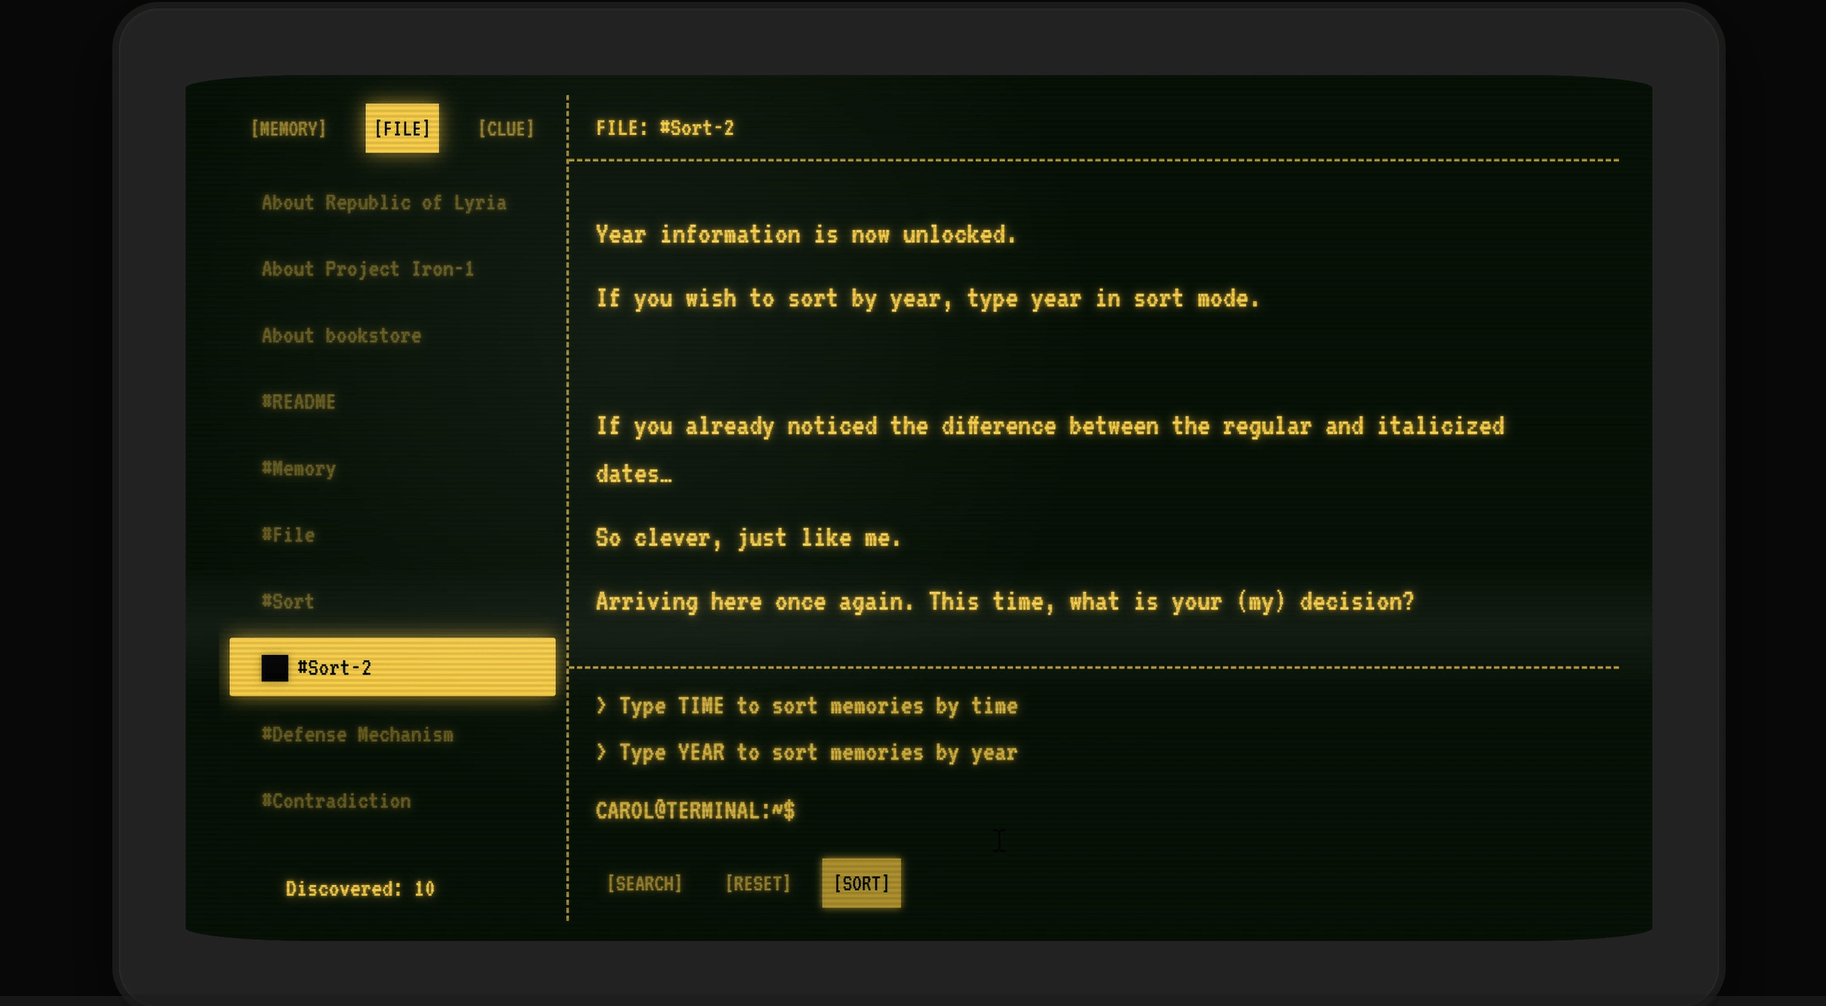
Task: Select the FILE tab
Action: (x=401, y=129)
